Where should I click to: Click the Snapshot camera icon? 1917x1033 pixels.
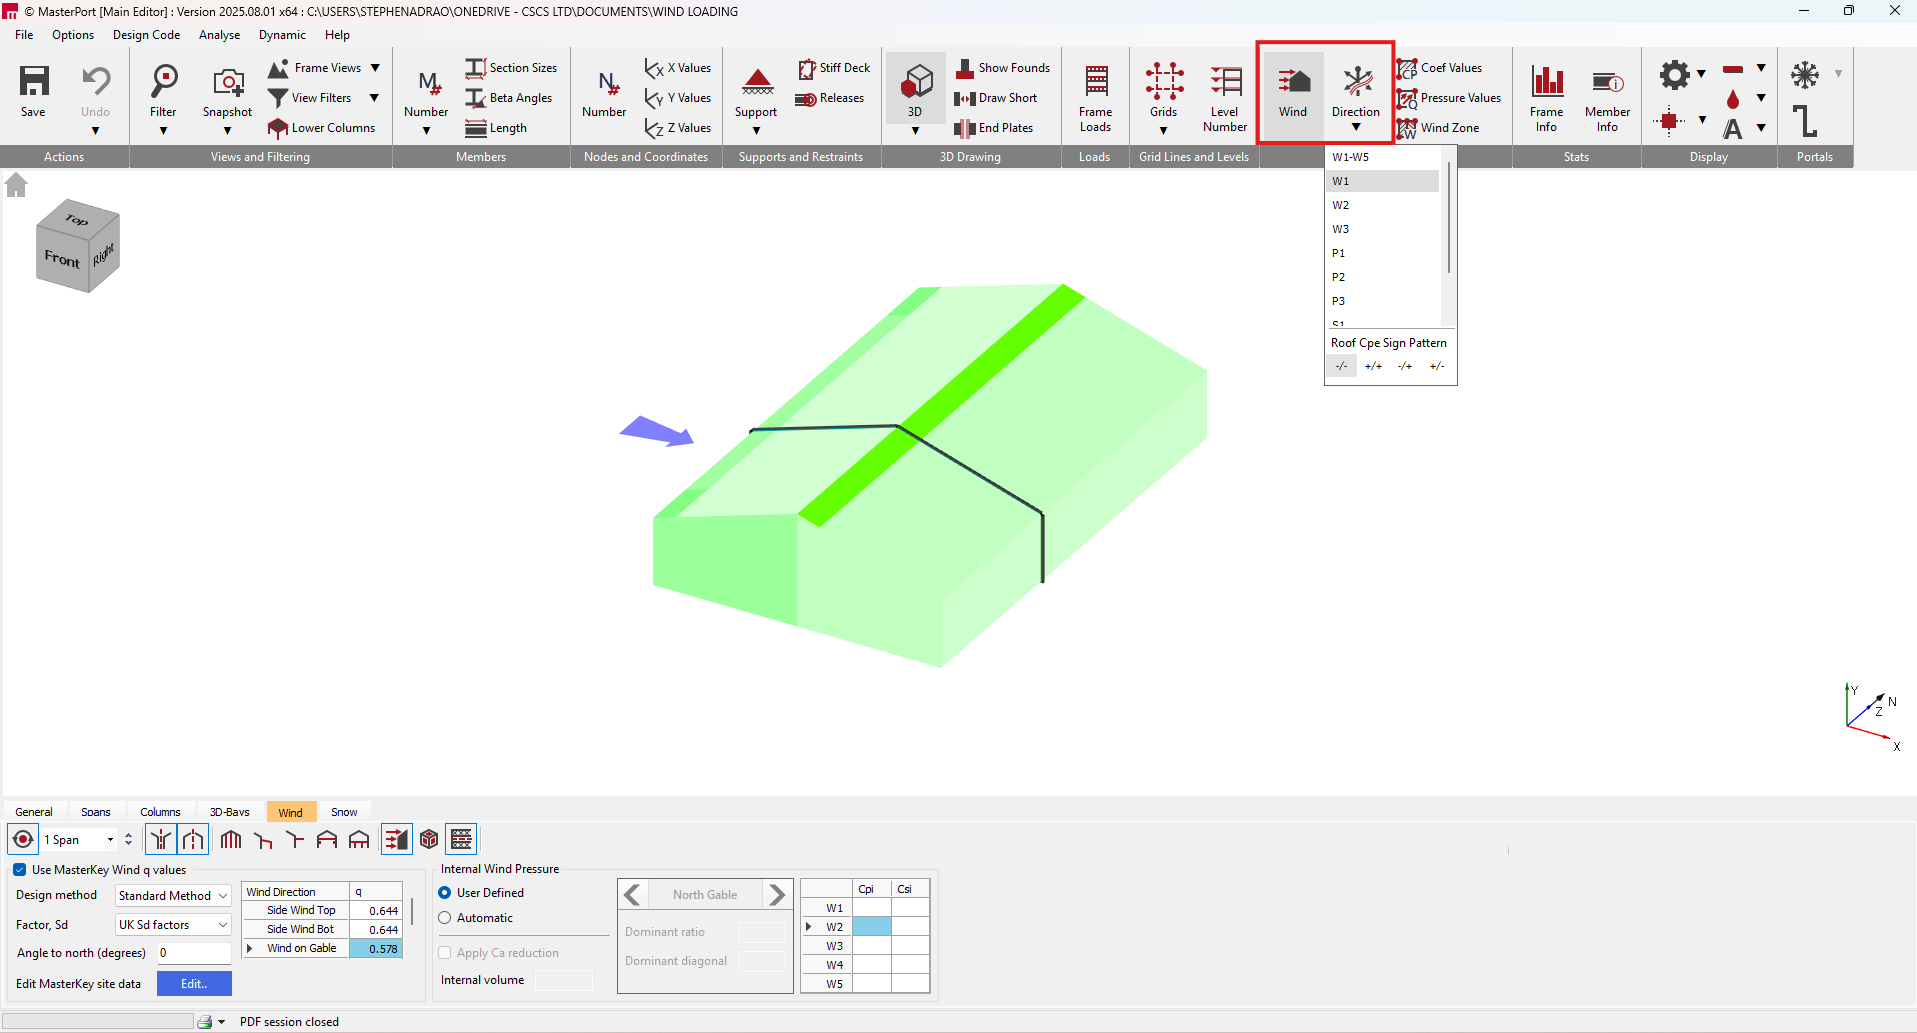(227, 82)
